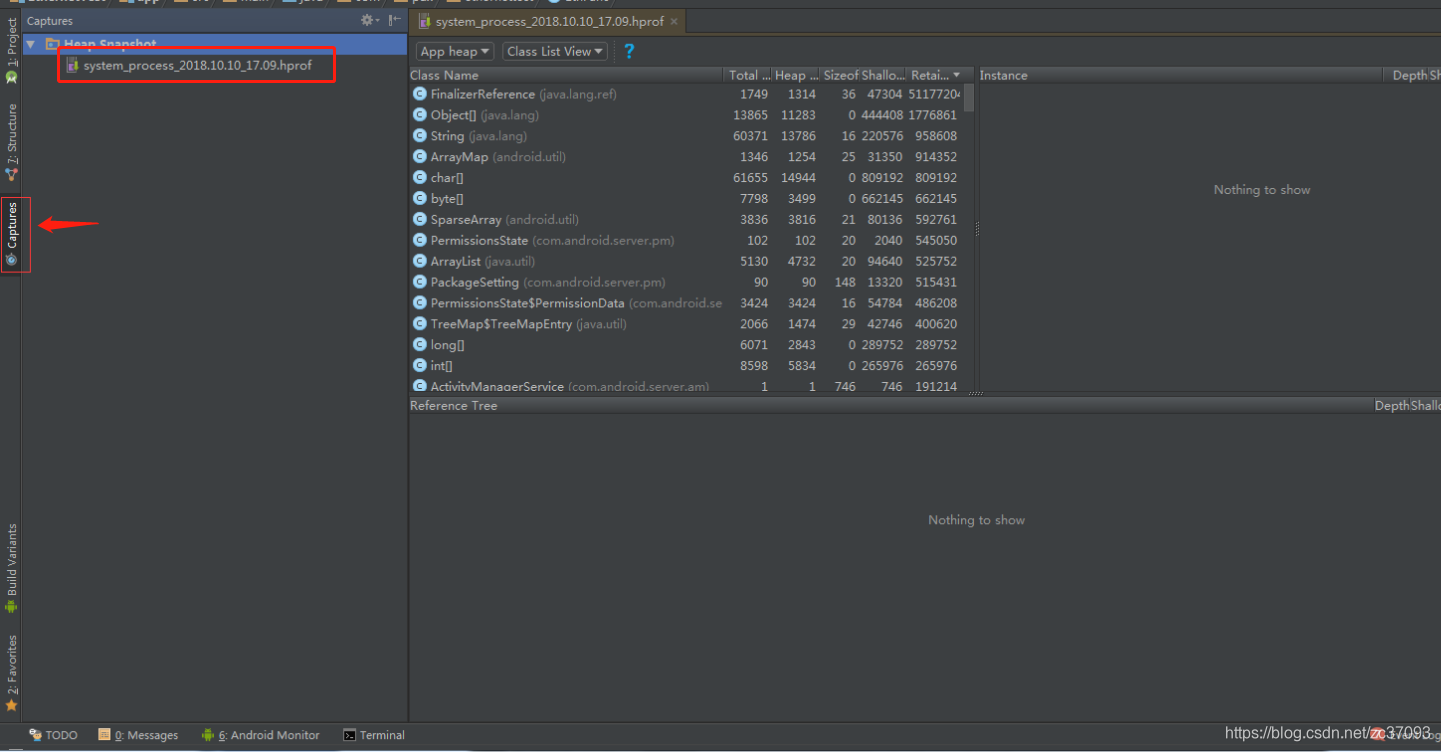Sort by the Total count column header
The image size is (1441, 752).
[x=748, y=75]
